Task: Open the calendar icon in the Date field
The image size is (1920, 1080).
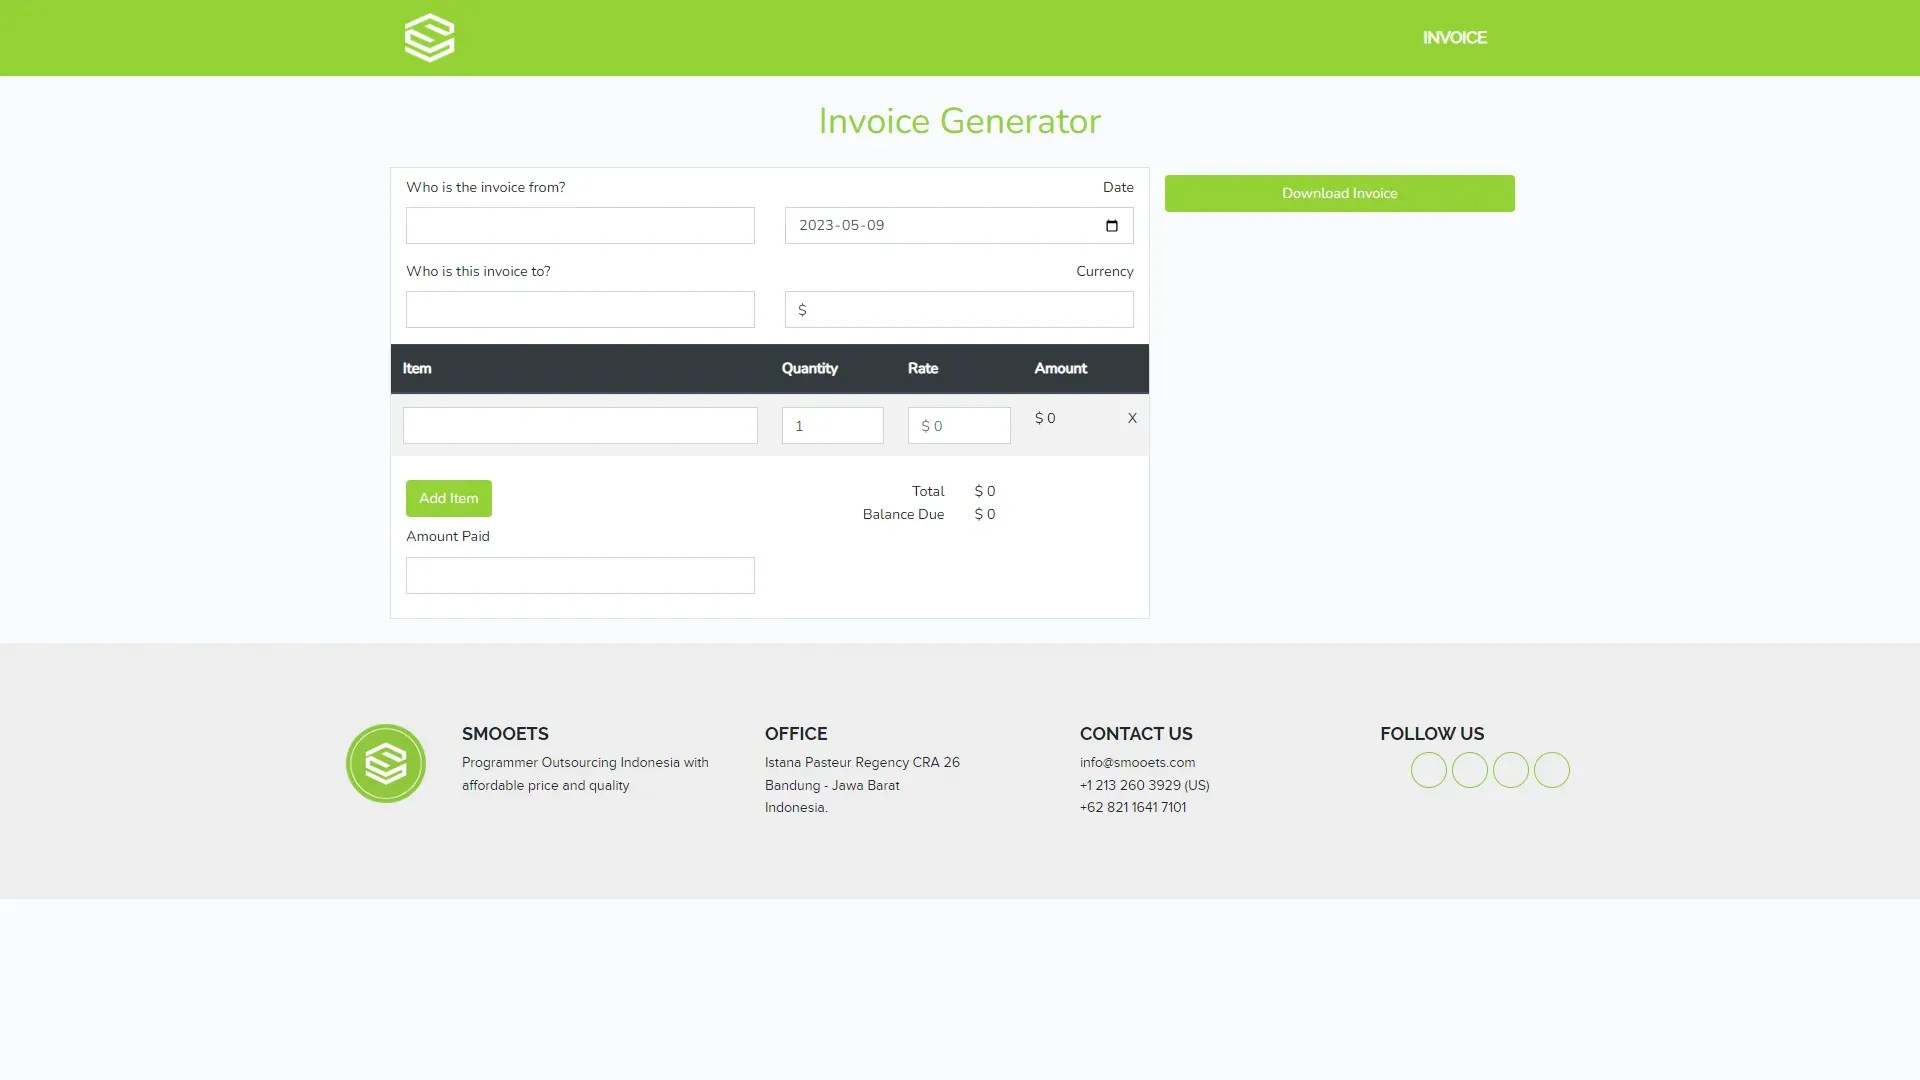Action: [1112, 225]
